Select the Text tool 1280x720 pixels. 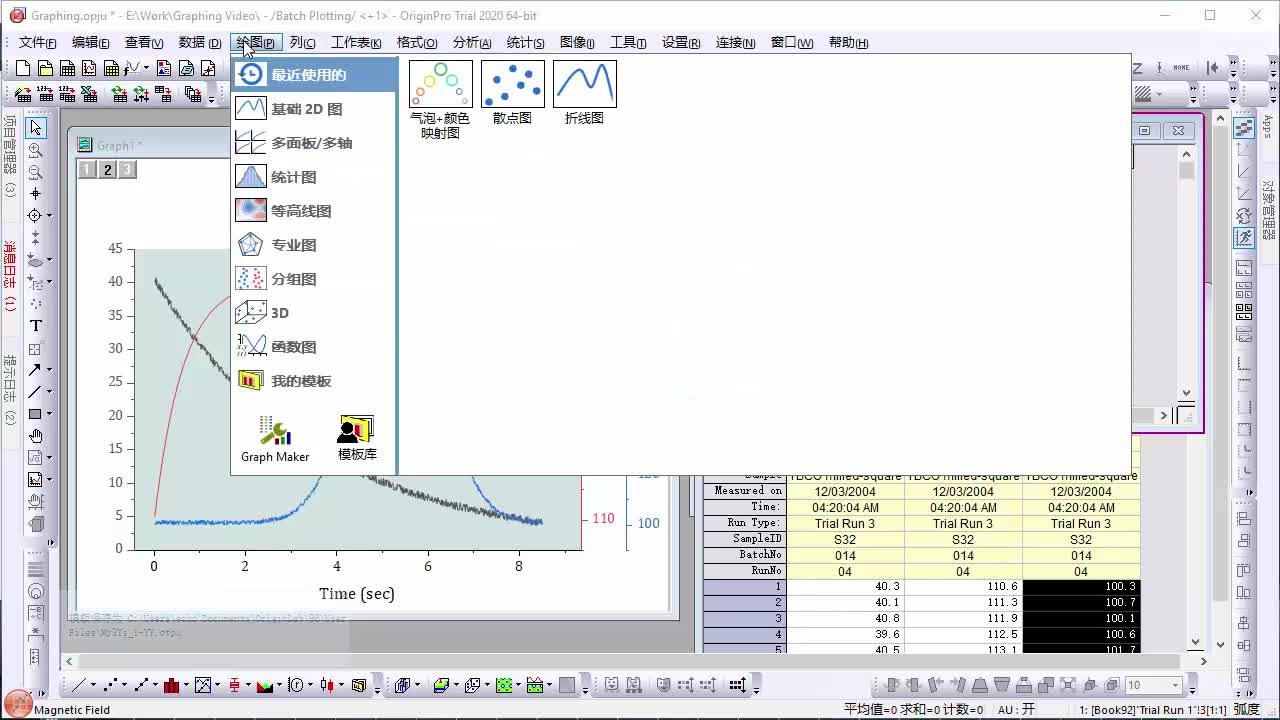click(35, 326)
